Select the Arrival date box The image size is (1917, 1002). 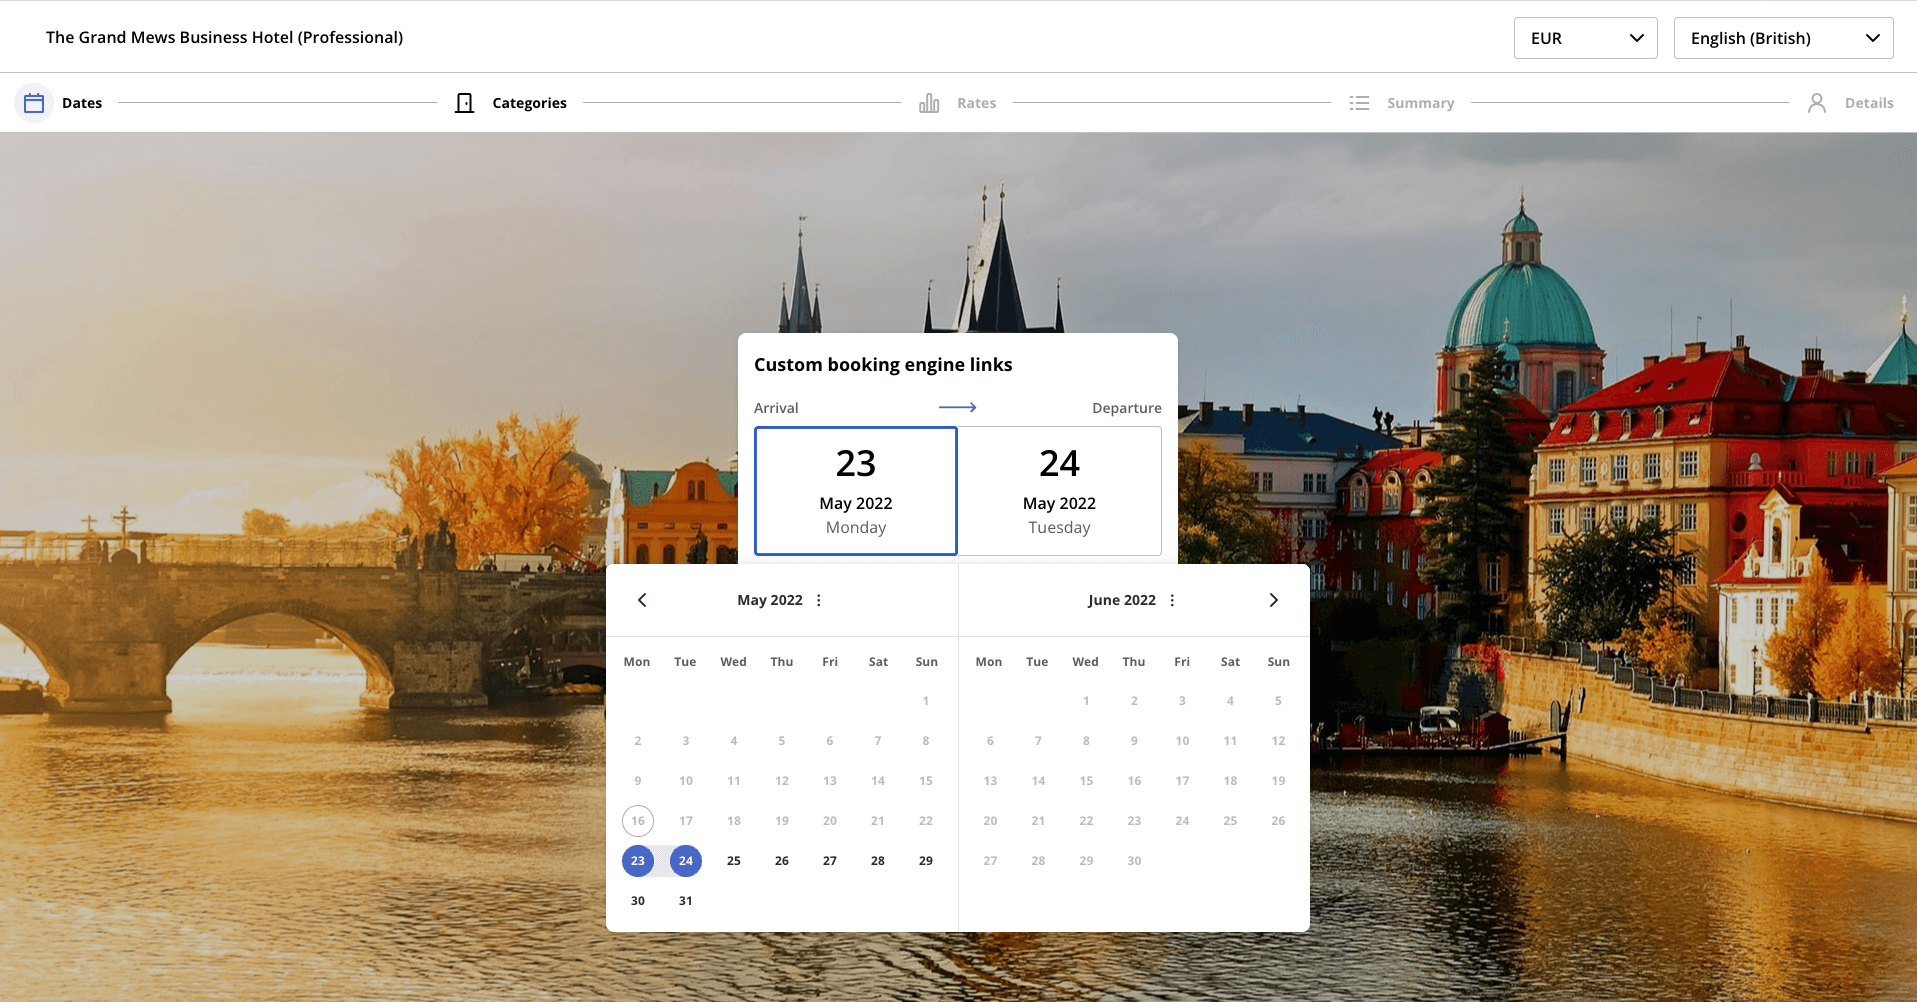[855, 491]
